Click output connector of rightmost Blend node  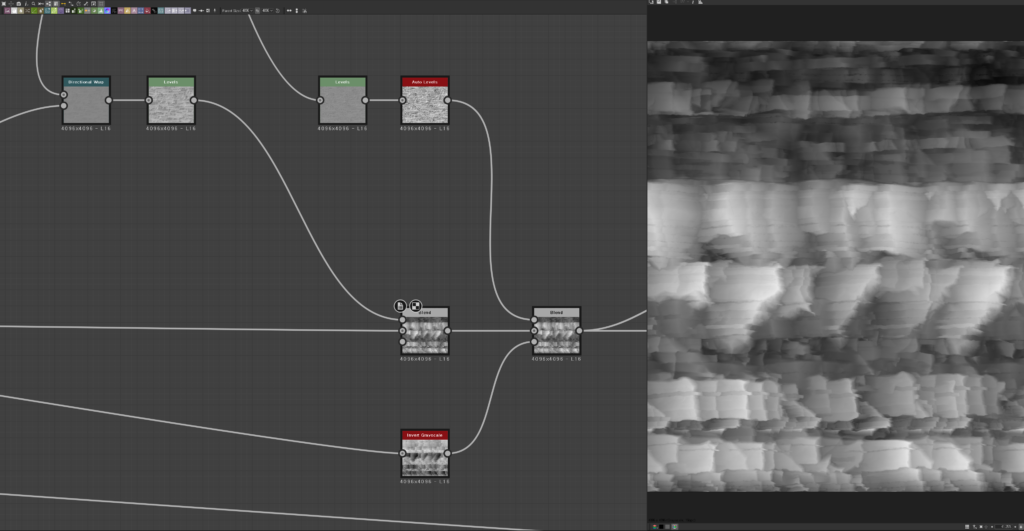point(579,331)
